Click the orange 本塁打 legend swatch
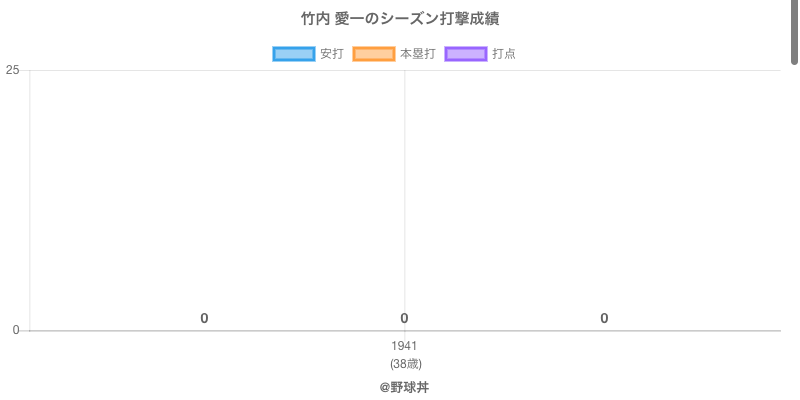The height and width of the screenshot is (400, 800). pos(373,54)
